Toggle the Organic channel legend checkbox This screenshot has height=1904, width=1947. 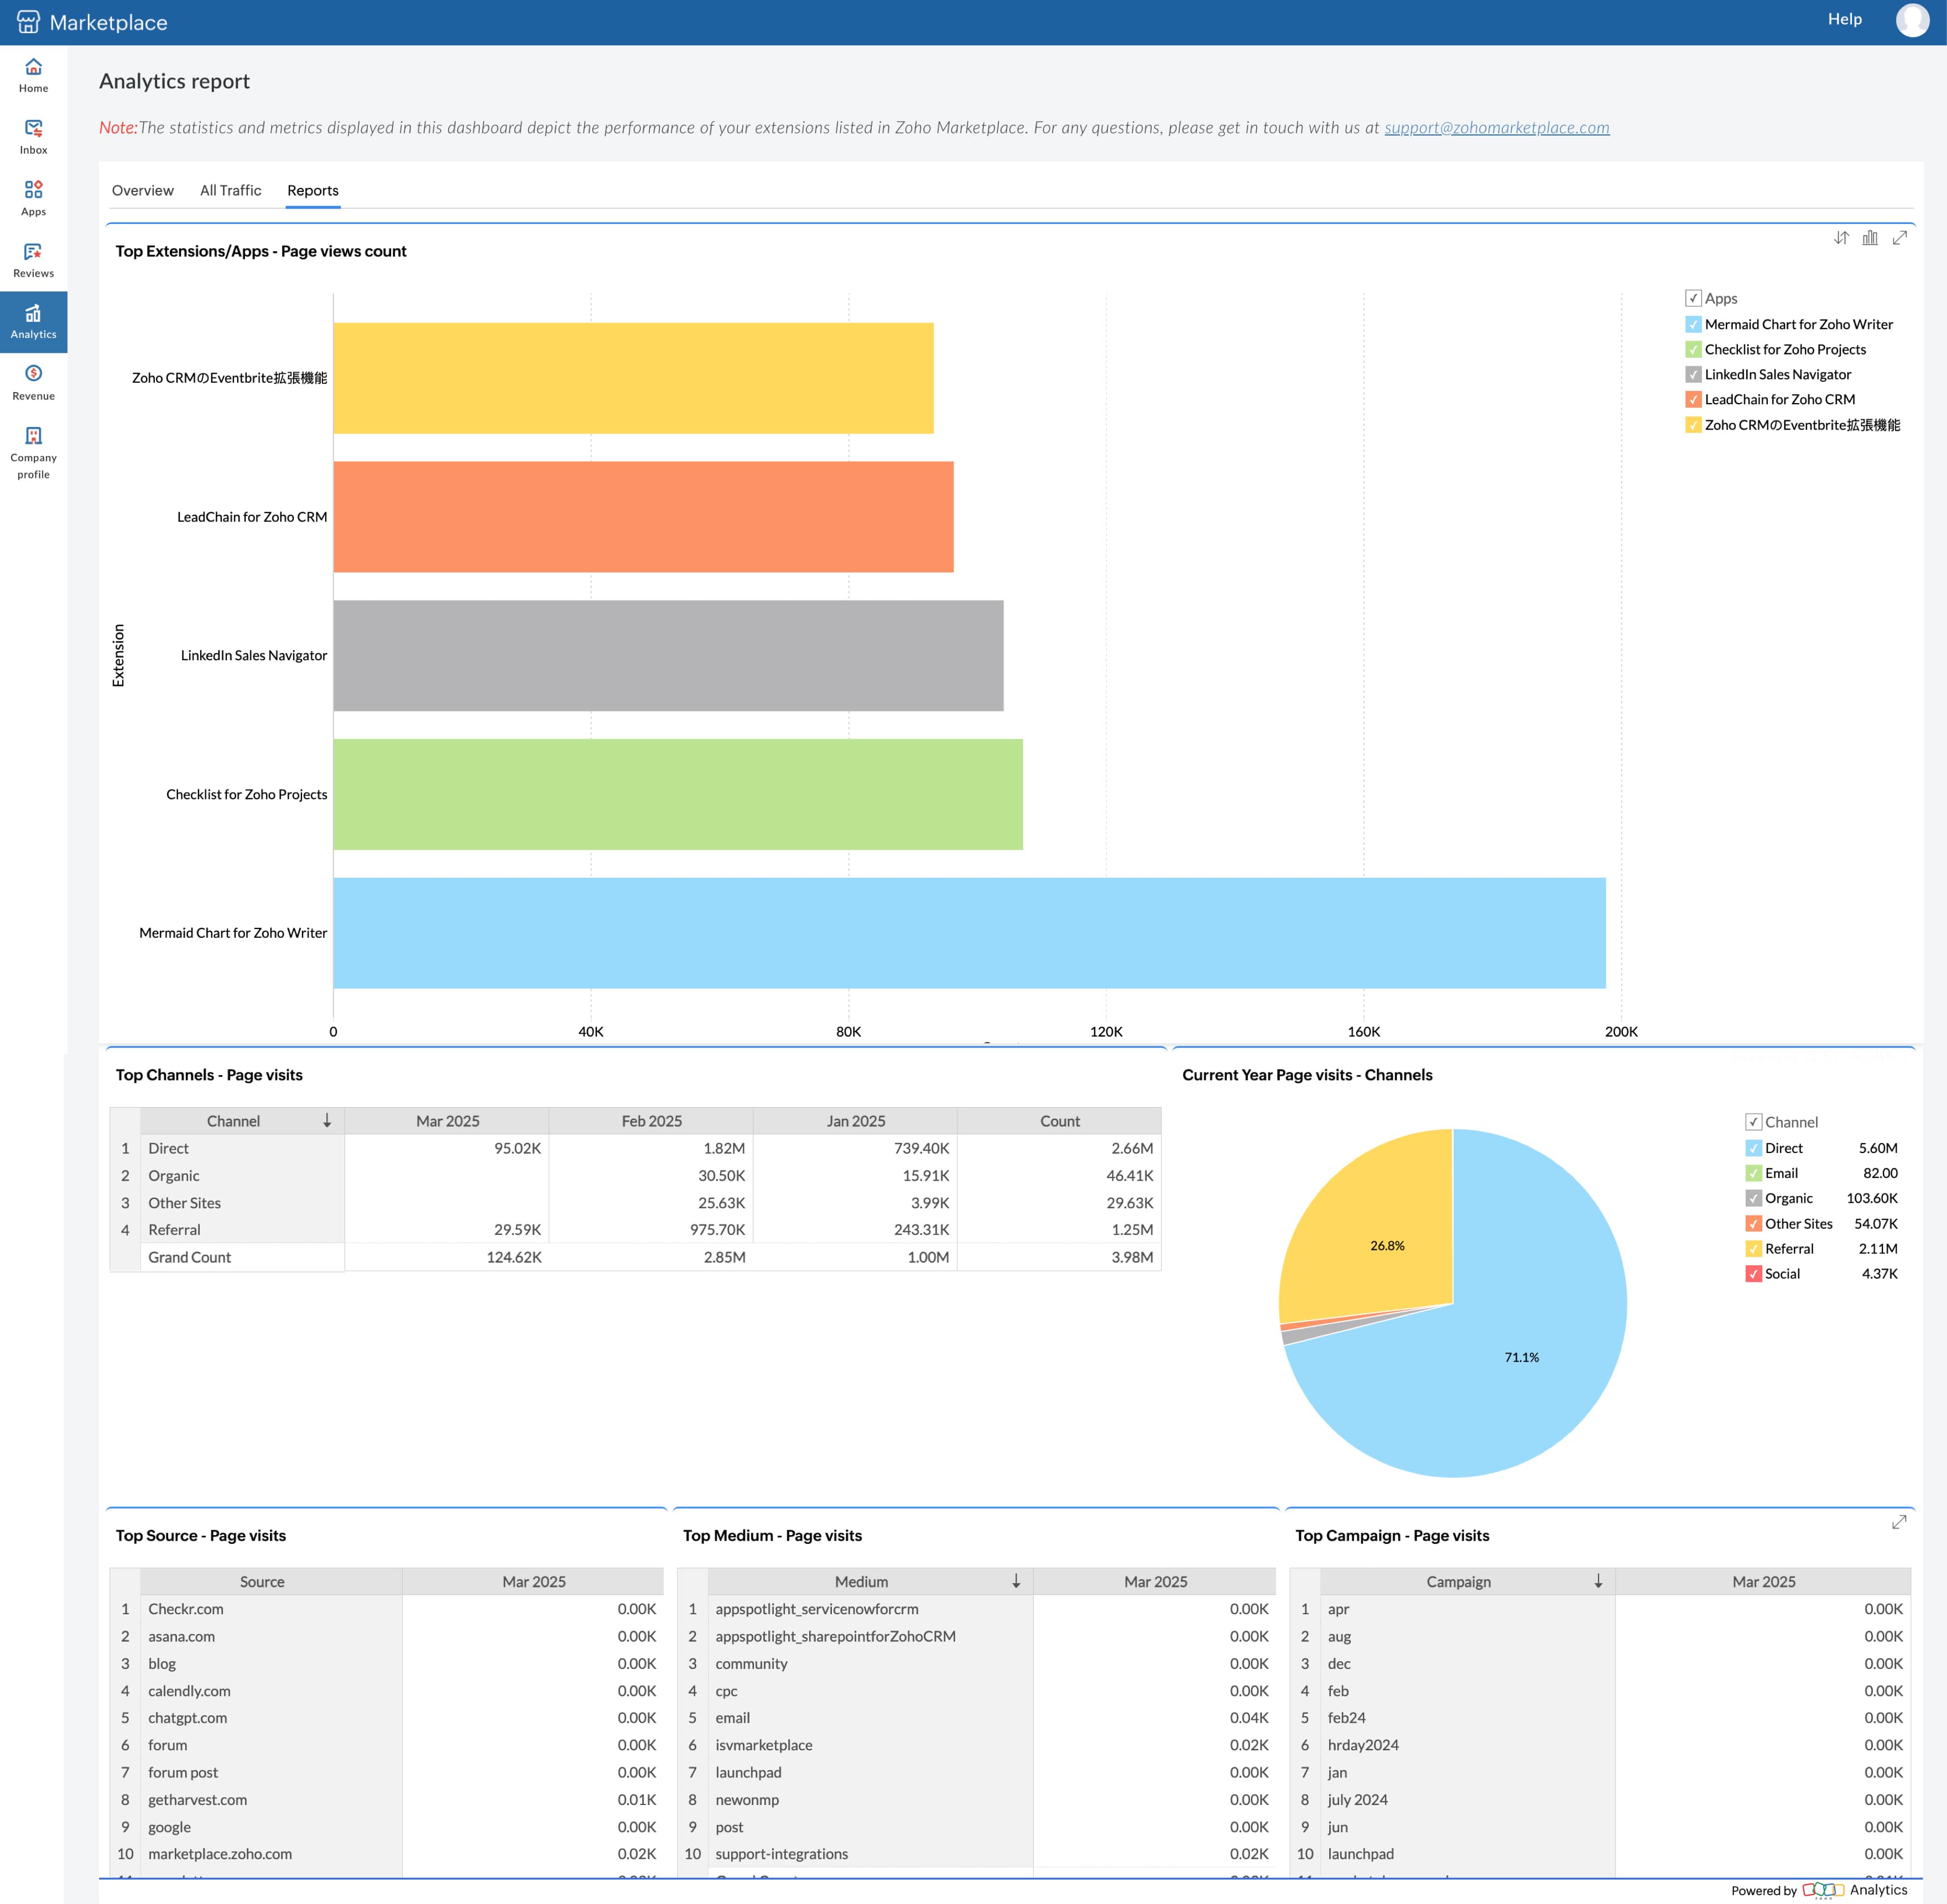(1753, 1198)
